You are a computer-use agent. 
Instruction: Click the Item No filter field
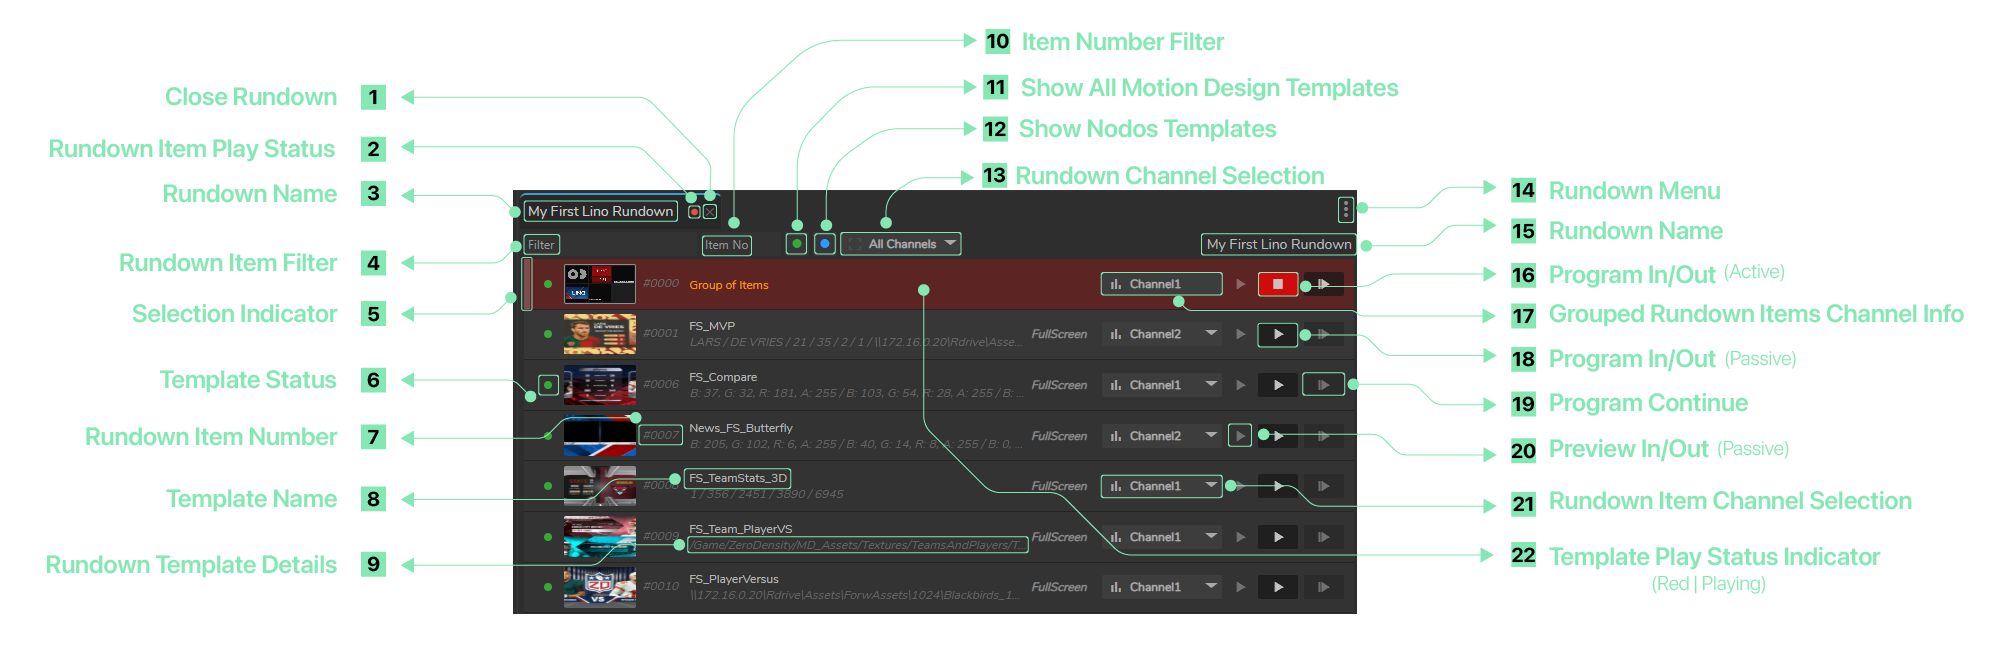point(726,245)
